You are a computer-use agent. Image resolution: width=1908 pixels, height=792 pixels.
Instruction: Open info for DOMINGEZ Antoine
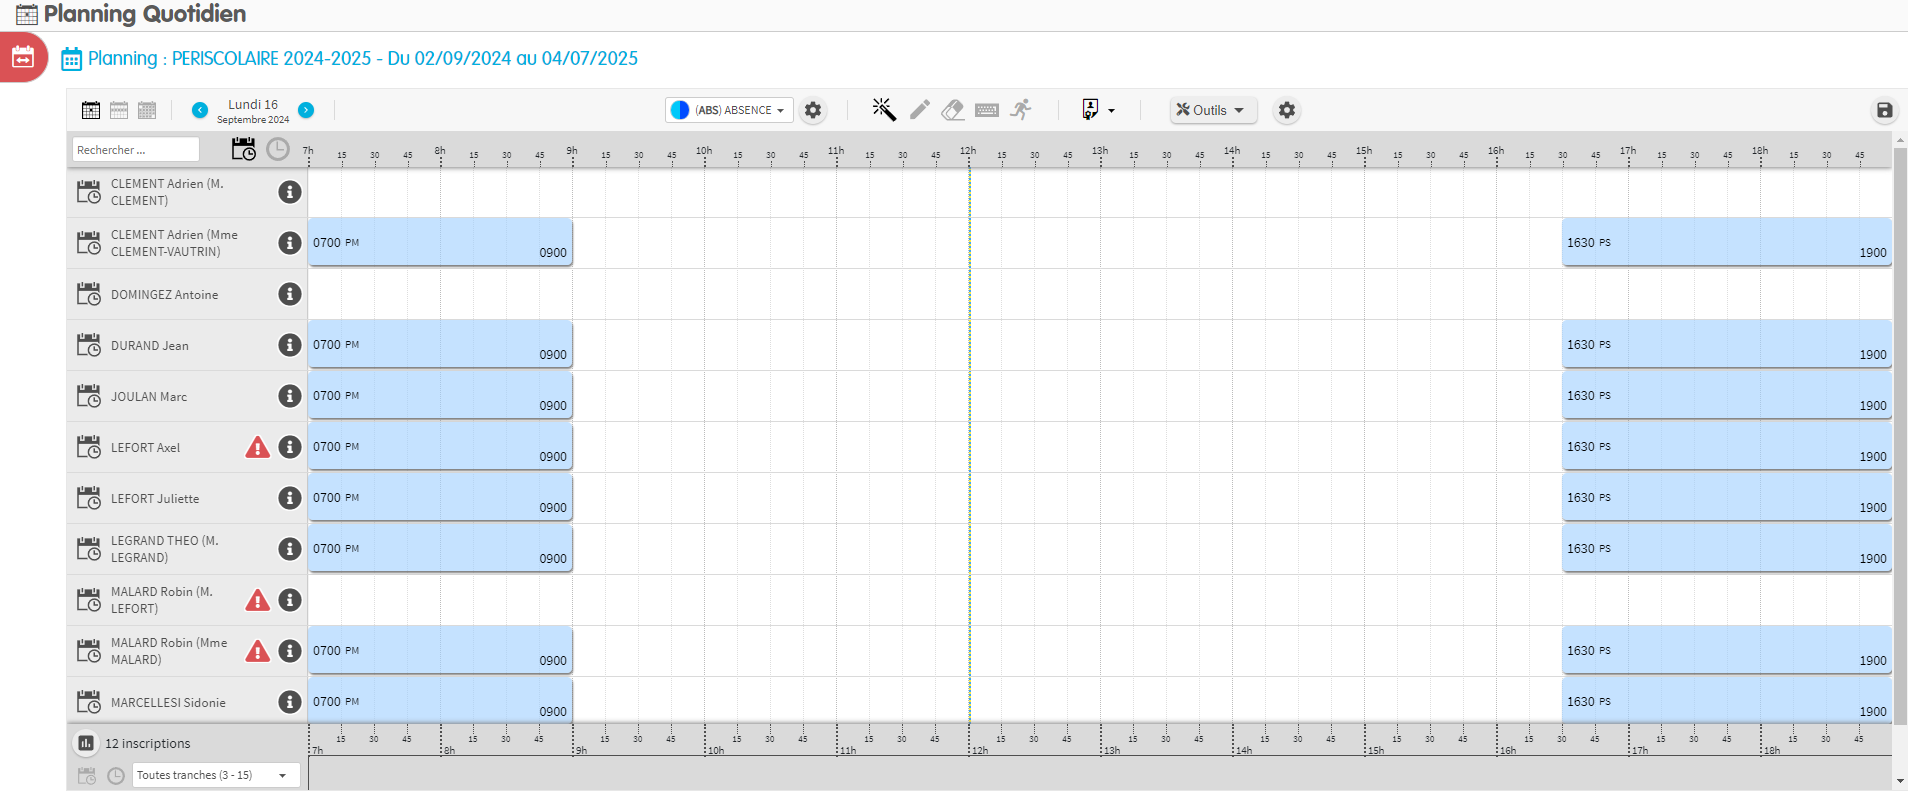[290, 294]
